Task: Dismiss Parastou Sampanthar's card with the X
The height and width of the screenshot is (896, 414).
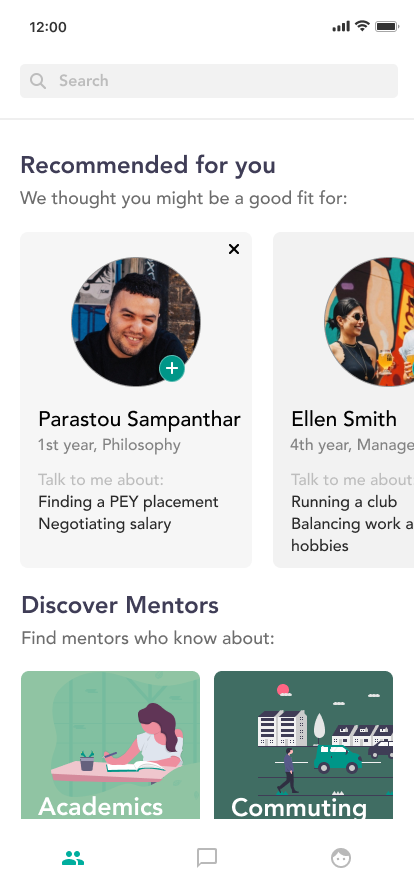Action: coord(234,249)
